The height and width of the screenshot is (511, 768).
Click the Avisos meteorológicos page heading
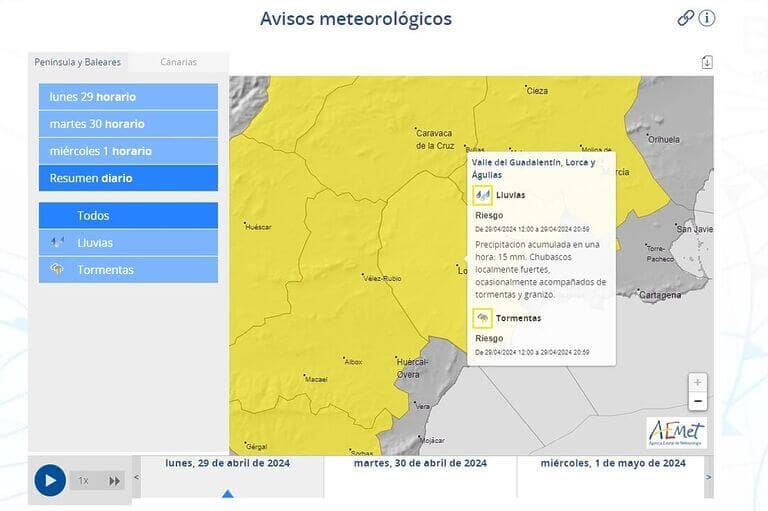click(356, 19)
